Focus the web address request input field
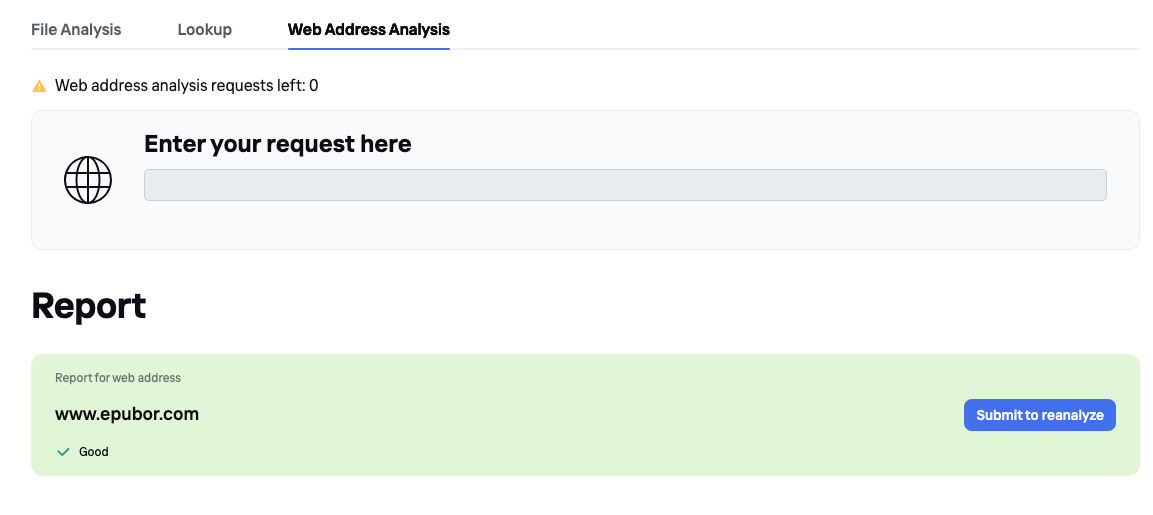 tap(625, 185)
